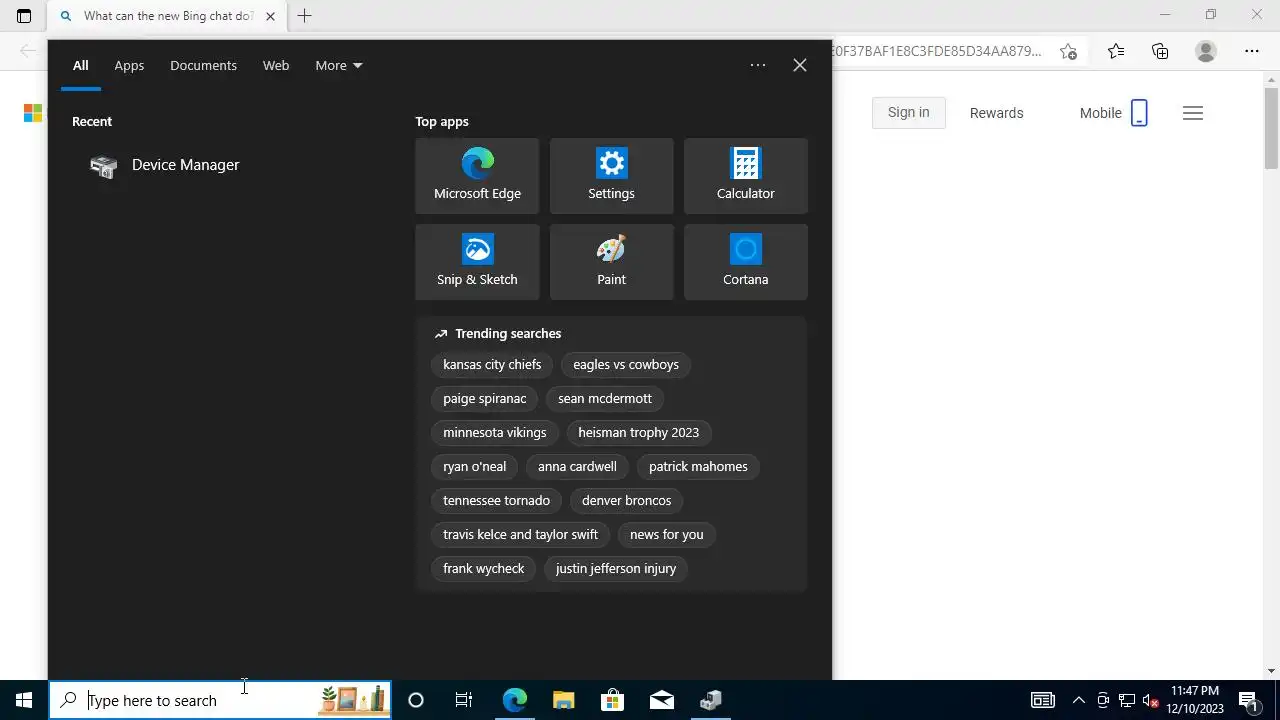Open Bing hamburger menu
Viewport: 1280px width, 720px height.
1192,113
